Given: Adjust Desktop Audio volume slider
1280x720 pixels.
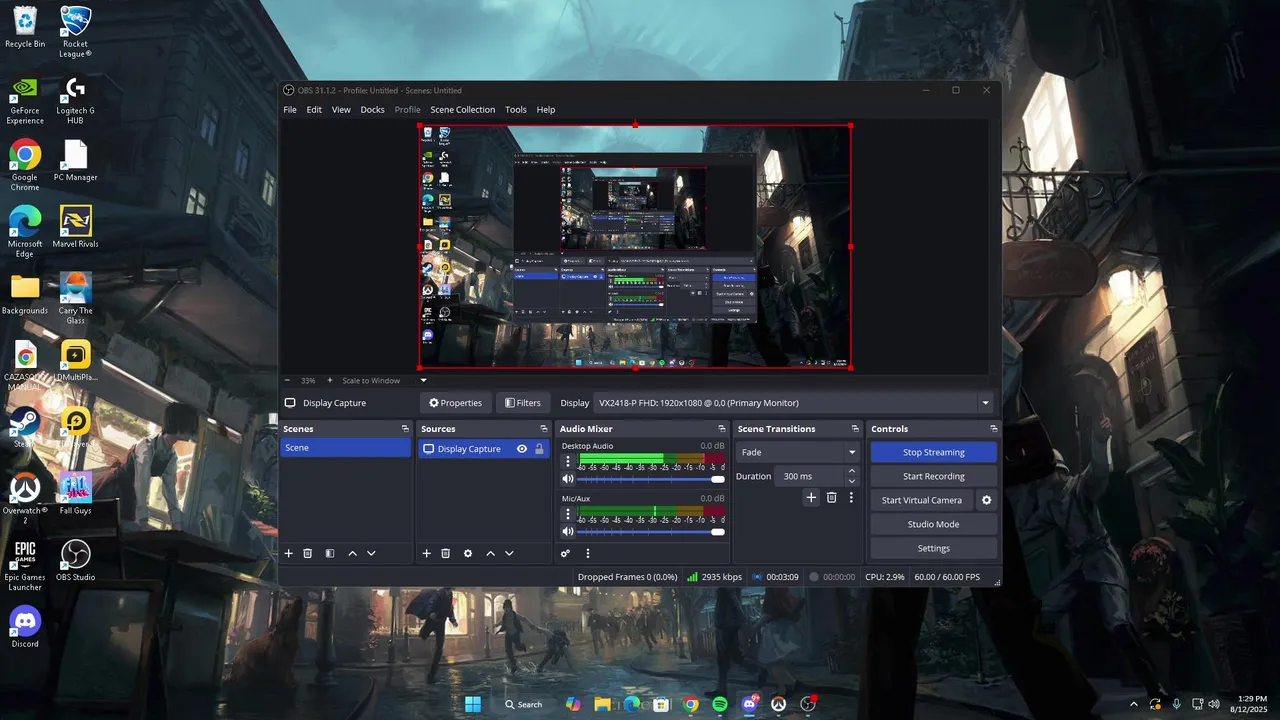Looking at the screenshot, I should point(651,479).
